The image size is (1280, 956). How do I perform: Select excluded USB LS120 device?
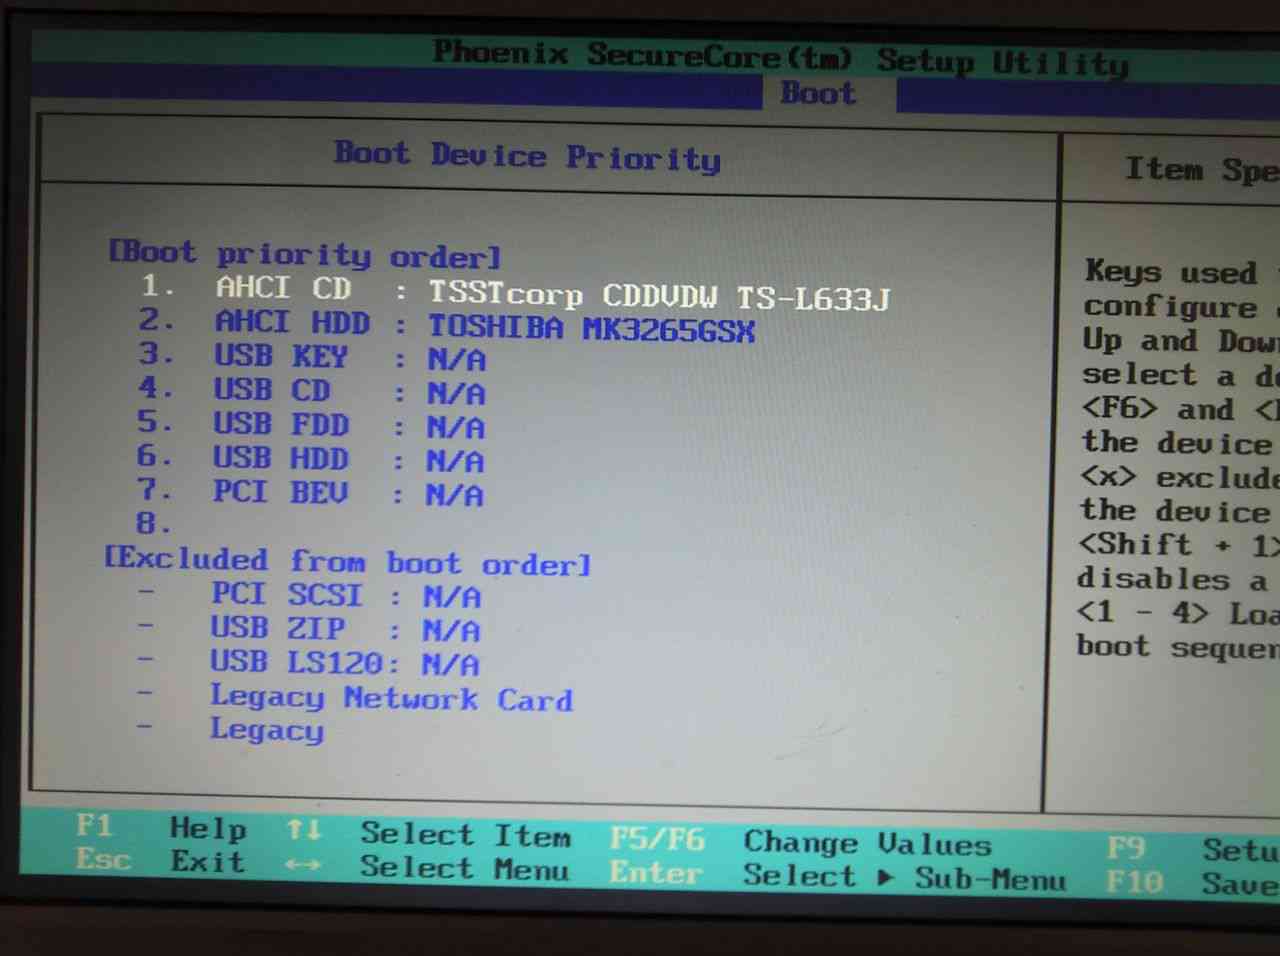point(308,663)
